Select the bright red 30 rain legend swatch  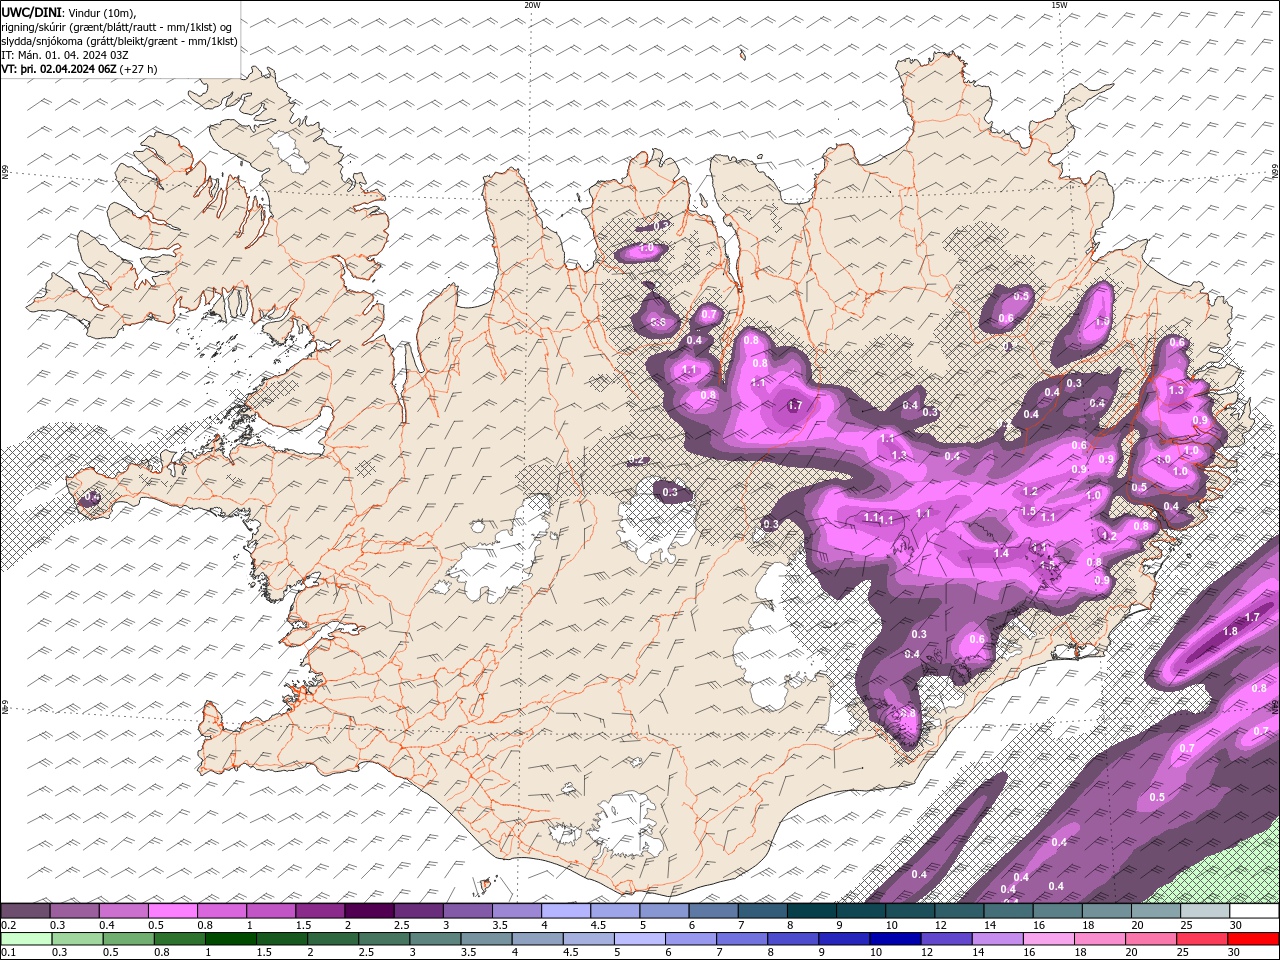(1253, 938)
